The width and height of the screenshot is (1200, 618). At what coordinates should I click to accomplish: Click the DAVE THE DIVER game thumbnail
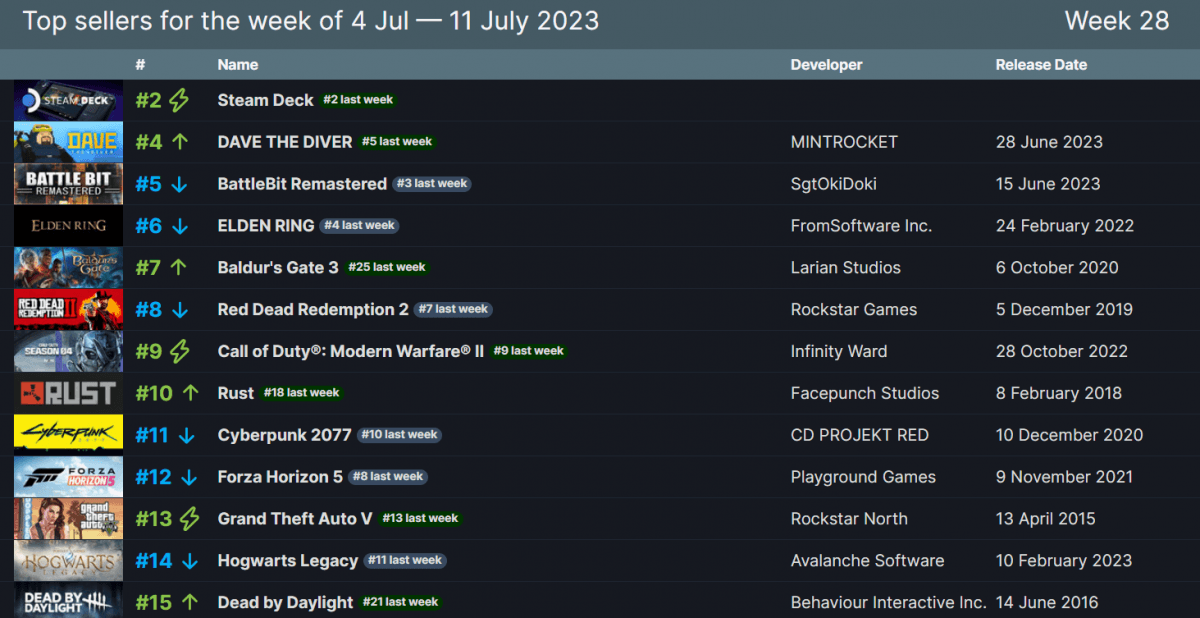coord(68,142)
